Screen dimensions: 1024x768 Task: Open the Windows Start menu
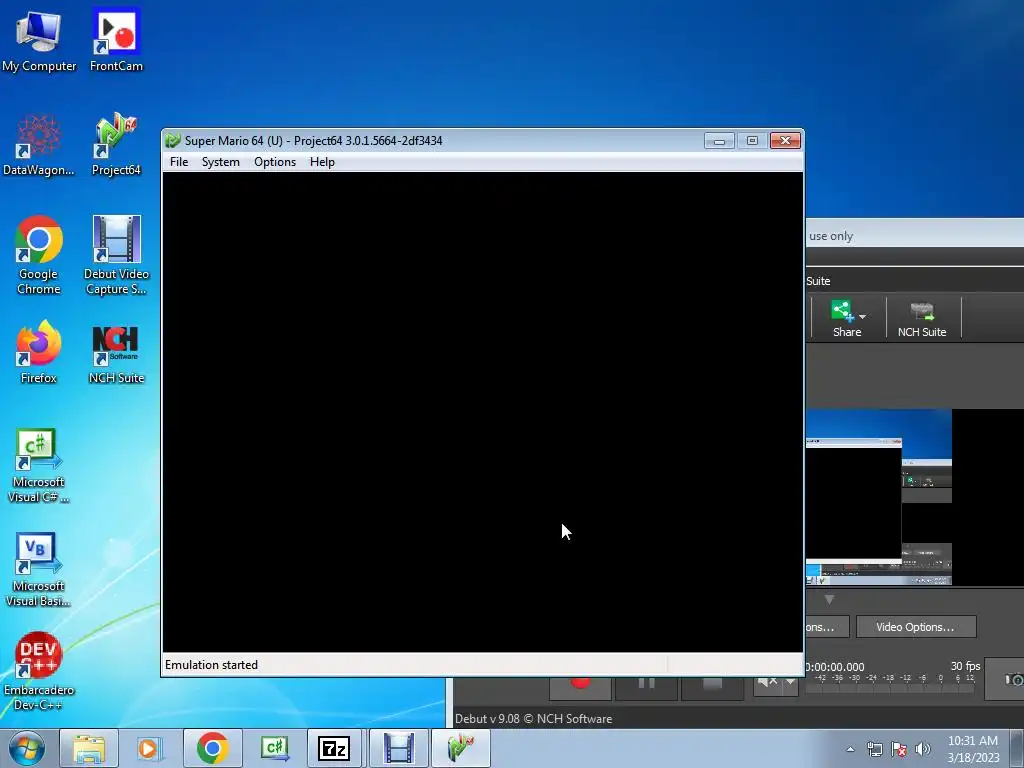click(26, 748)
